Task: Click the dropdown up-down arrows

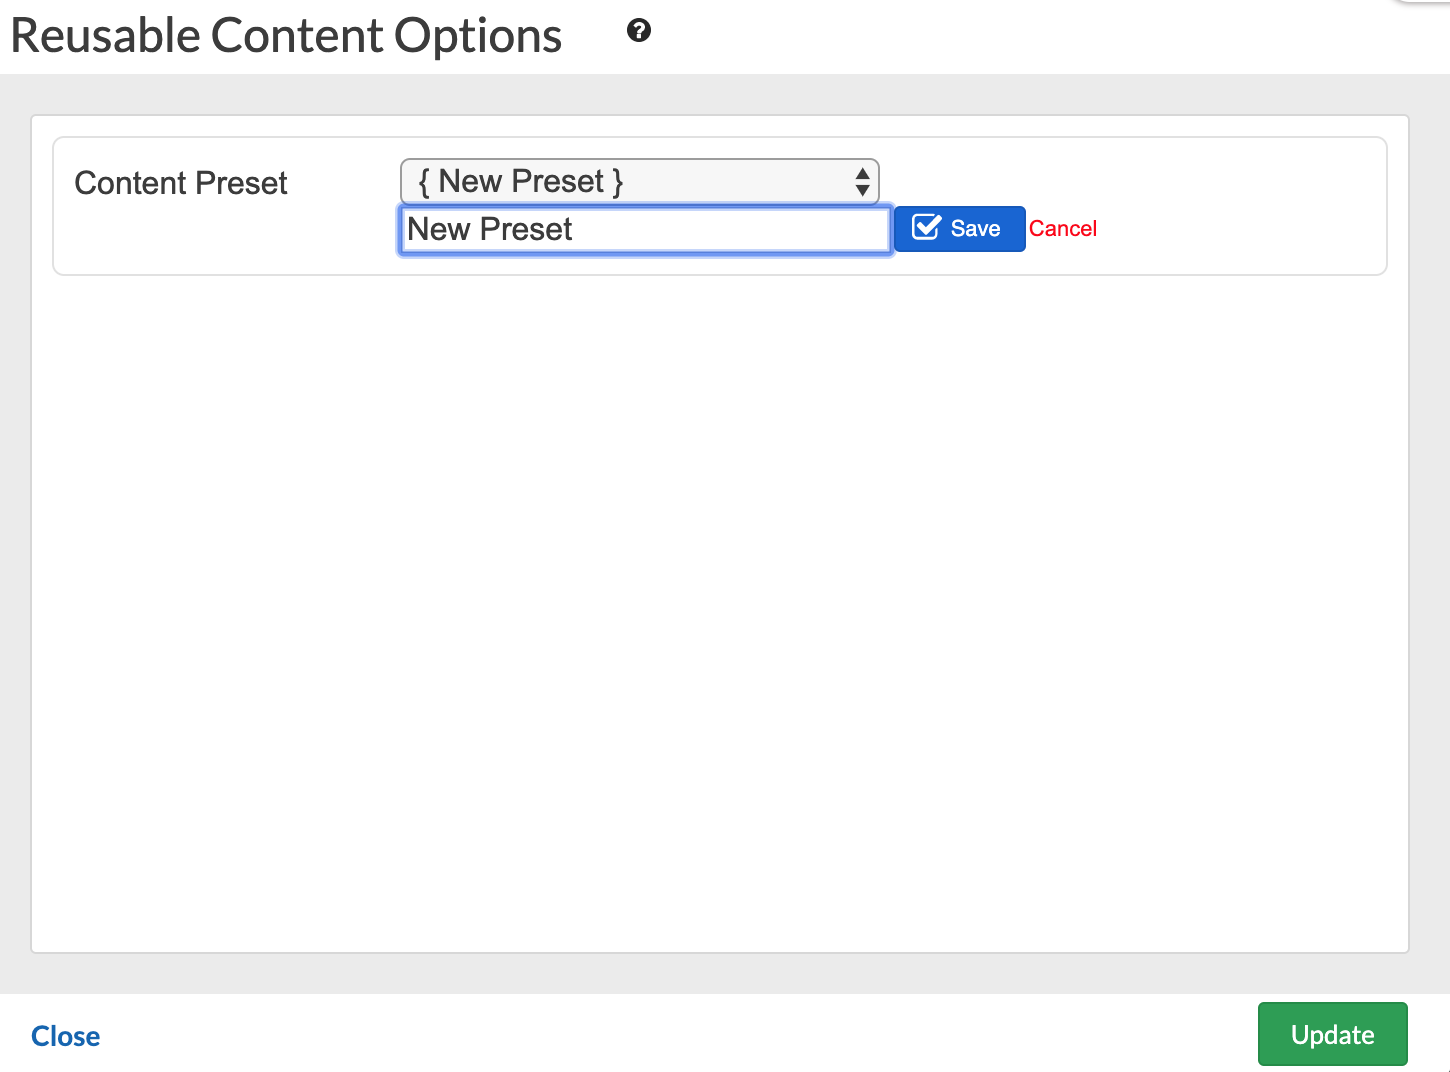Action: click(862, 182)
